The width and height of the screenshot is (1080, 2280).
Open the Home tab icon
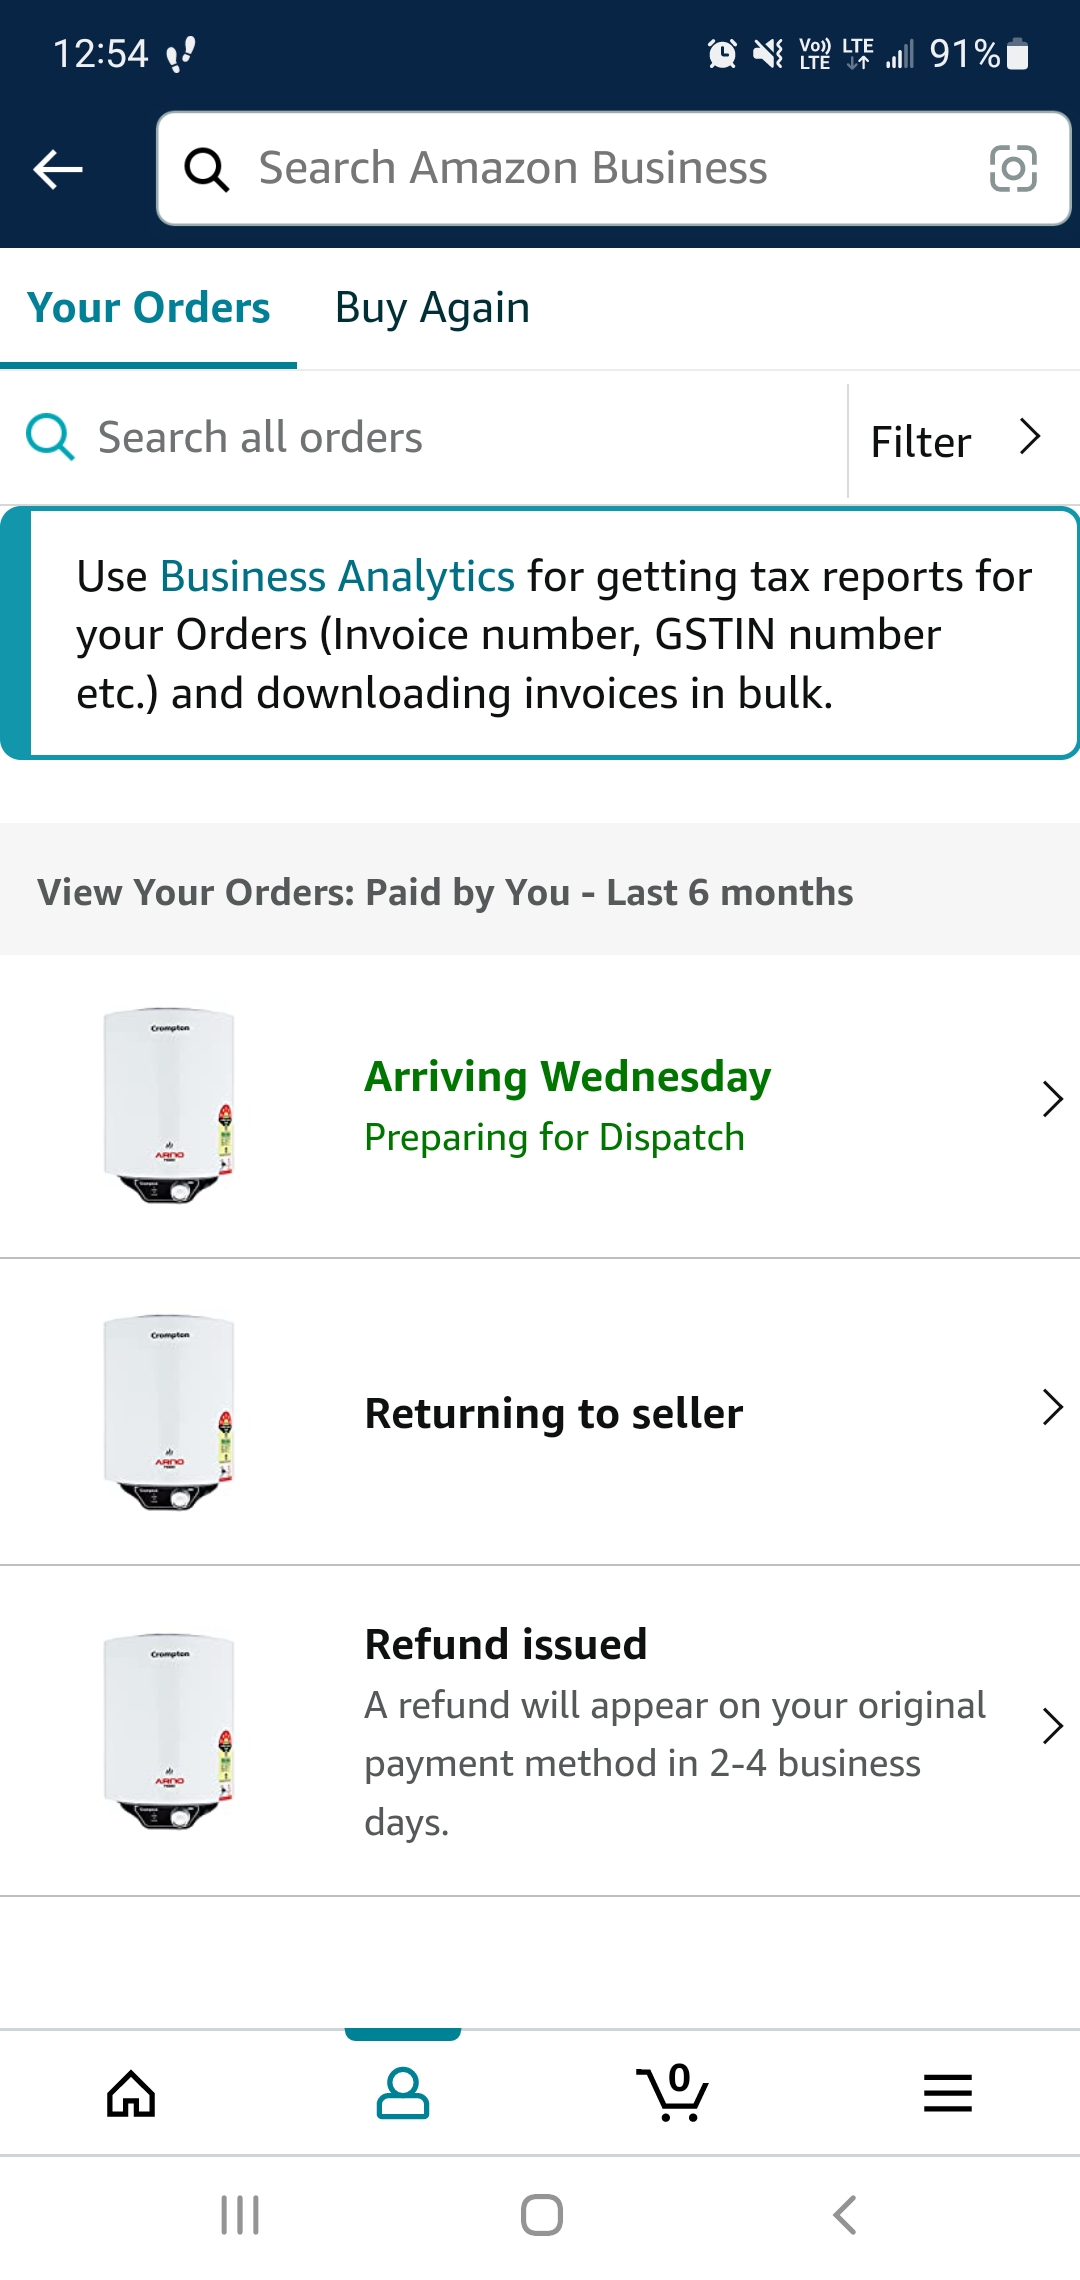coord(131,2093)
